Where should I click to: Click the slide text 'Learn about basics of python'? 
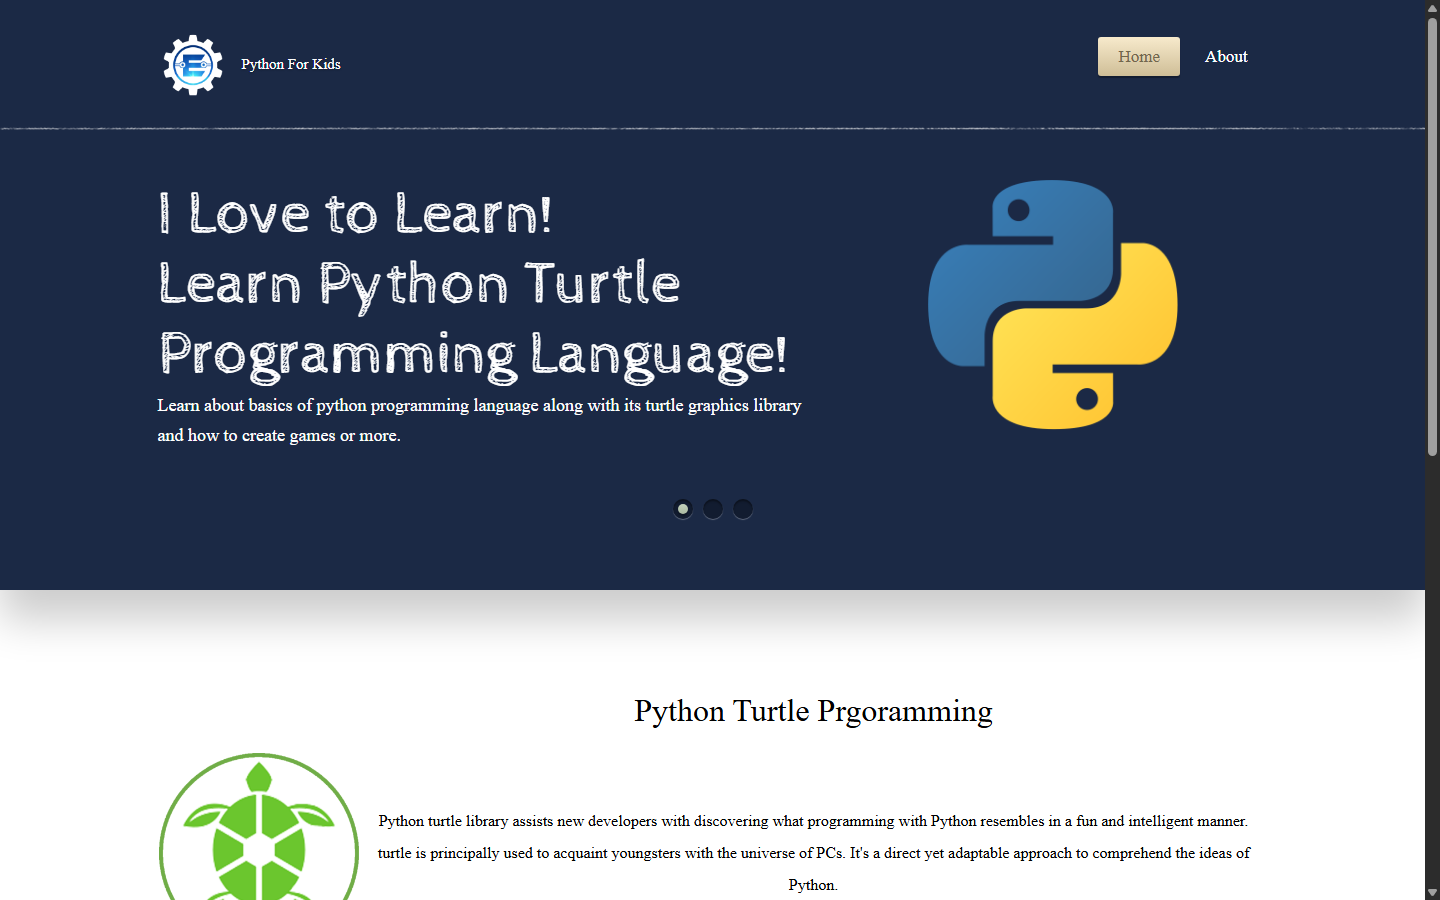(479, 420)
